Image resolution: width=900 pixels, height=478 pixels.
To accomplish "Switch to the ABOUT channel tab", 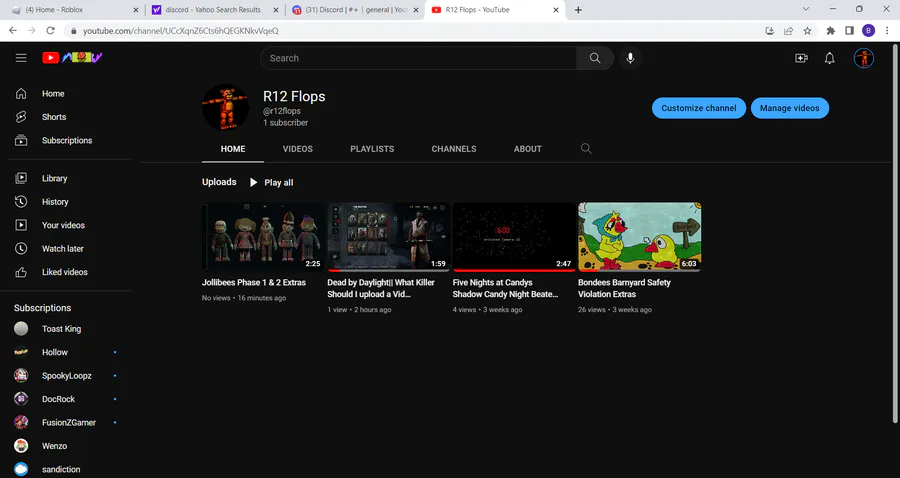I will [527, 149].
